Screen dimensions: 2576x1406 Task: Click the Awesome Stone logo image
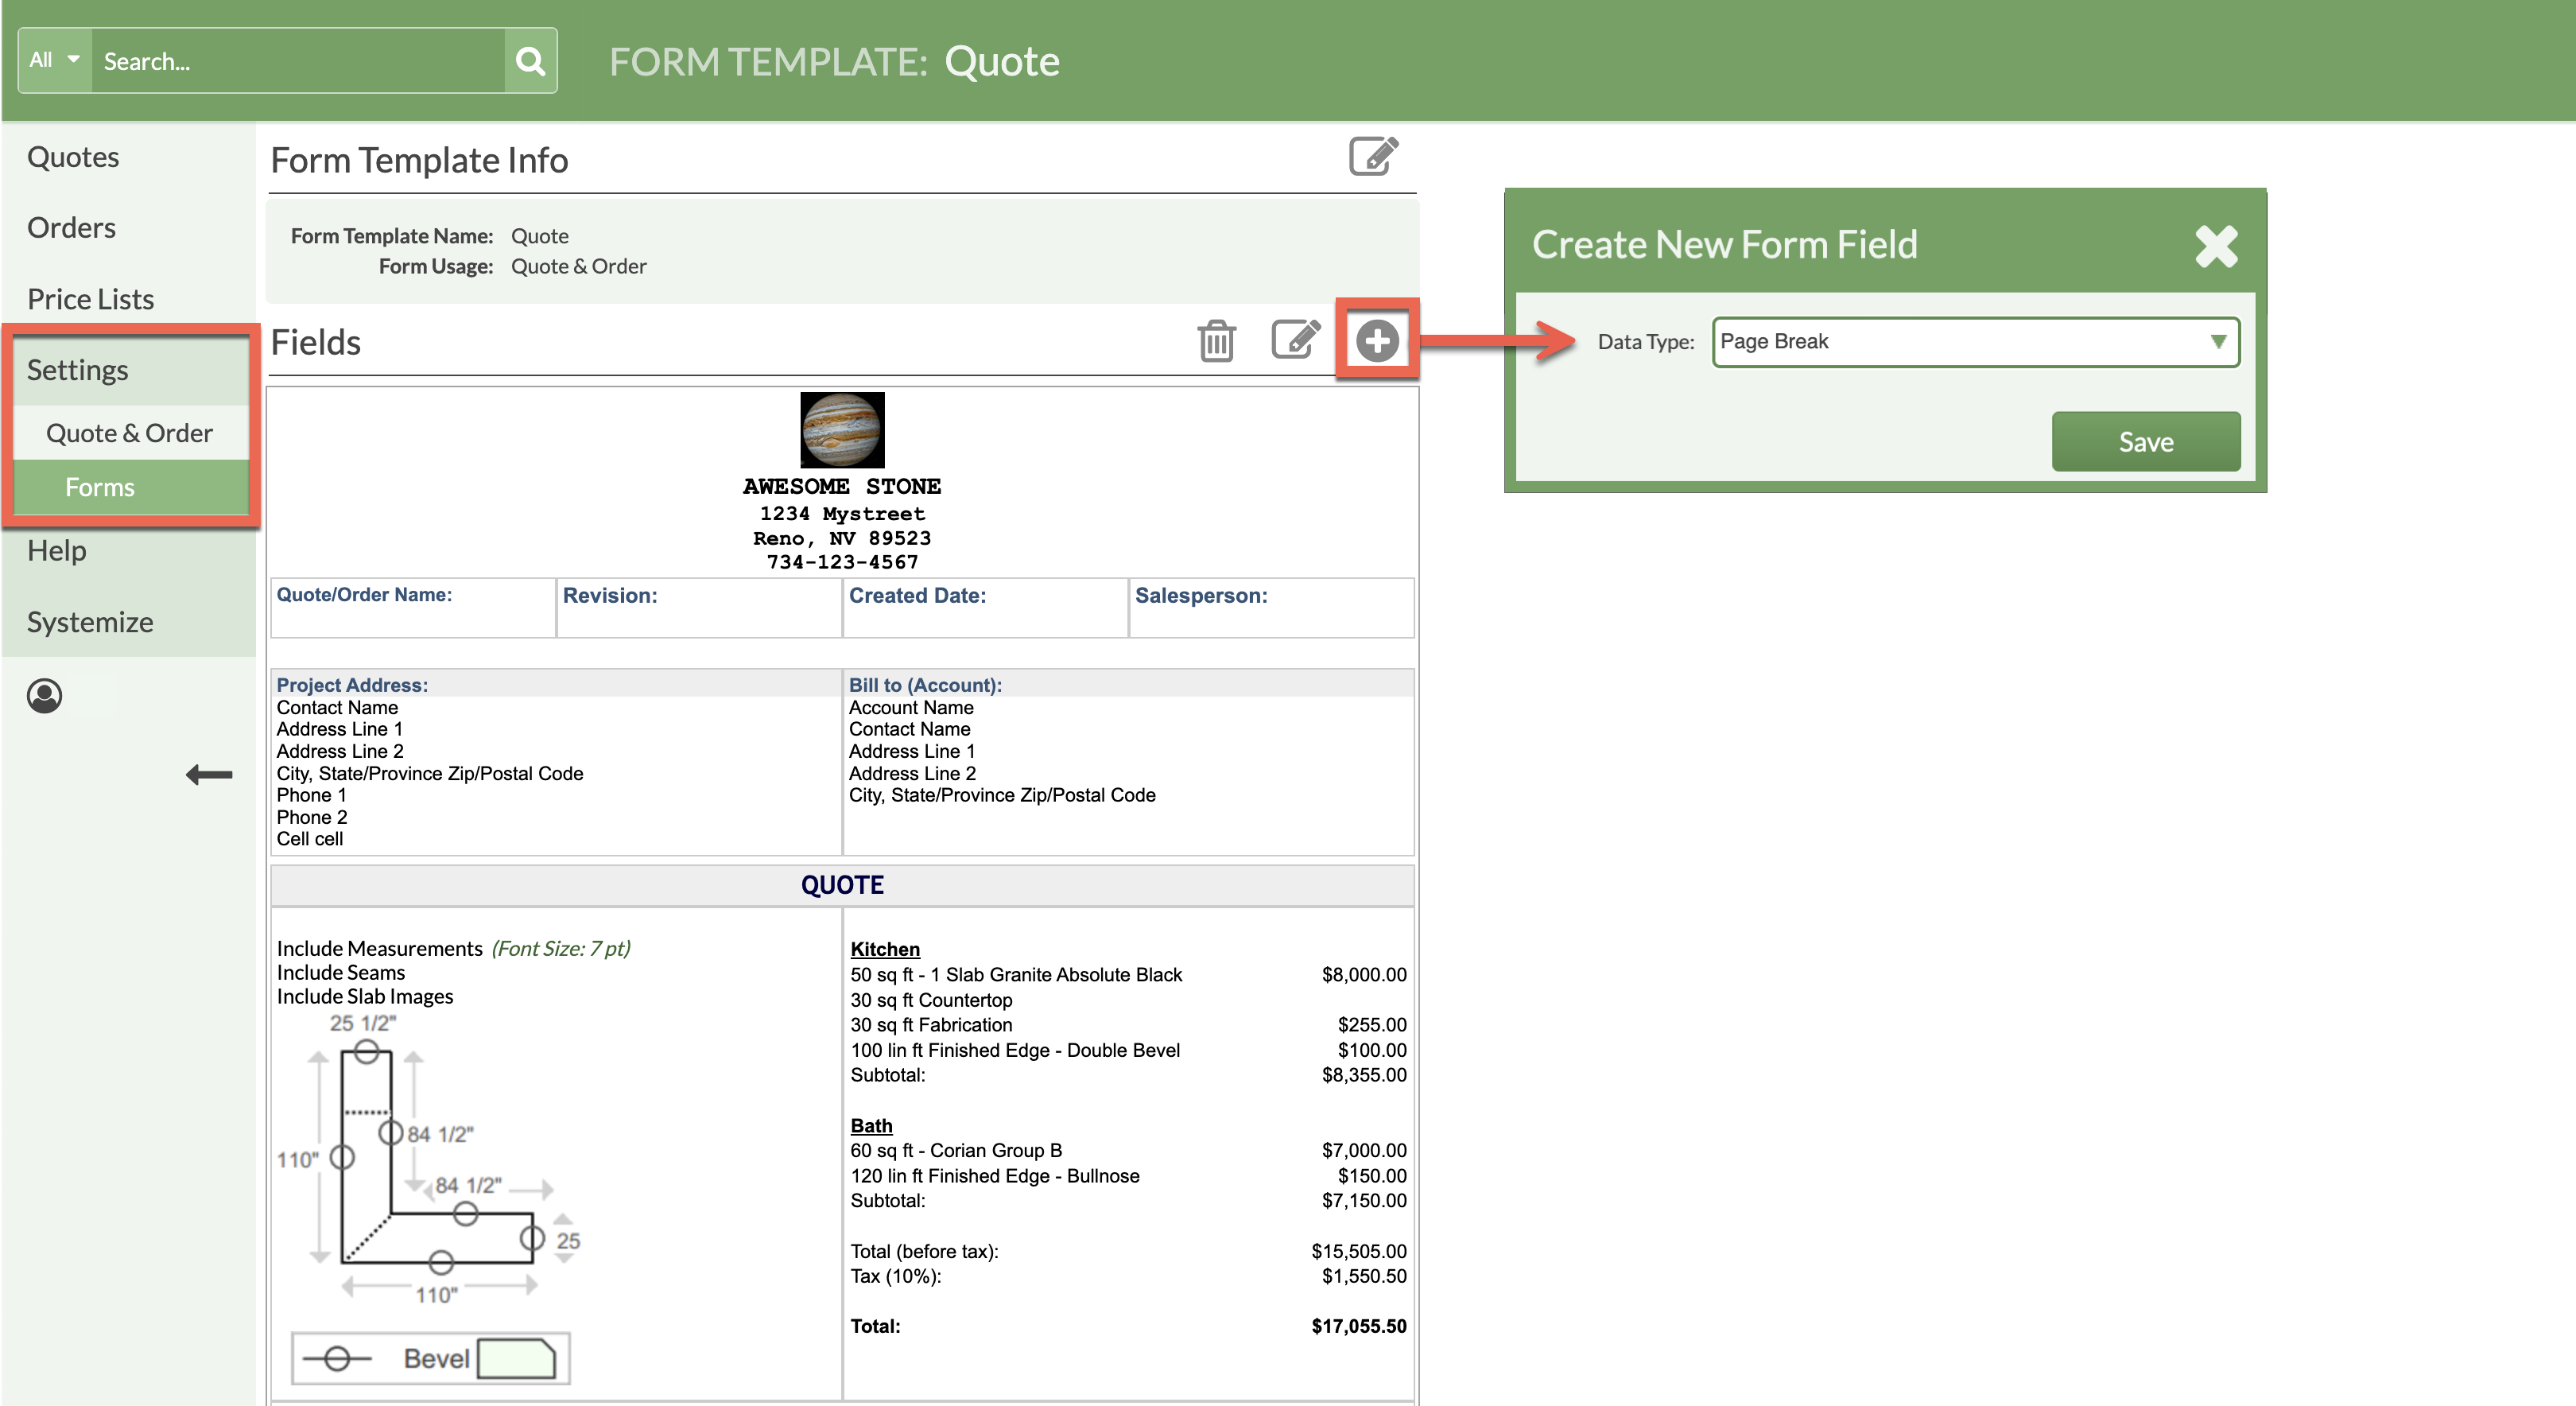pos(841,430)
